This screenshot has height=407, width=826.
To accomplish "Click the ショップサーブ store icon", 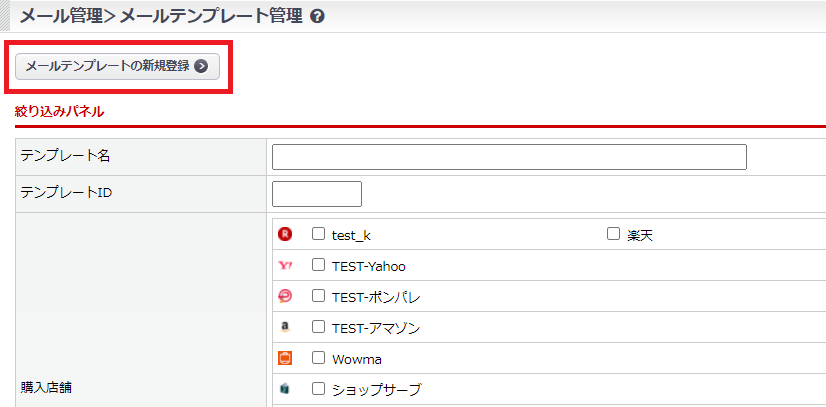I will pyautogui.click(x=285, y=389).
